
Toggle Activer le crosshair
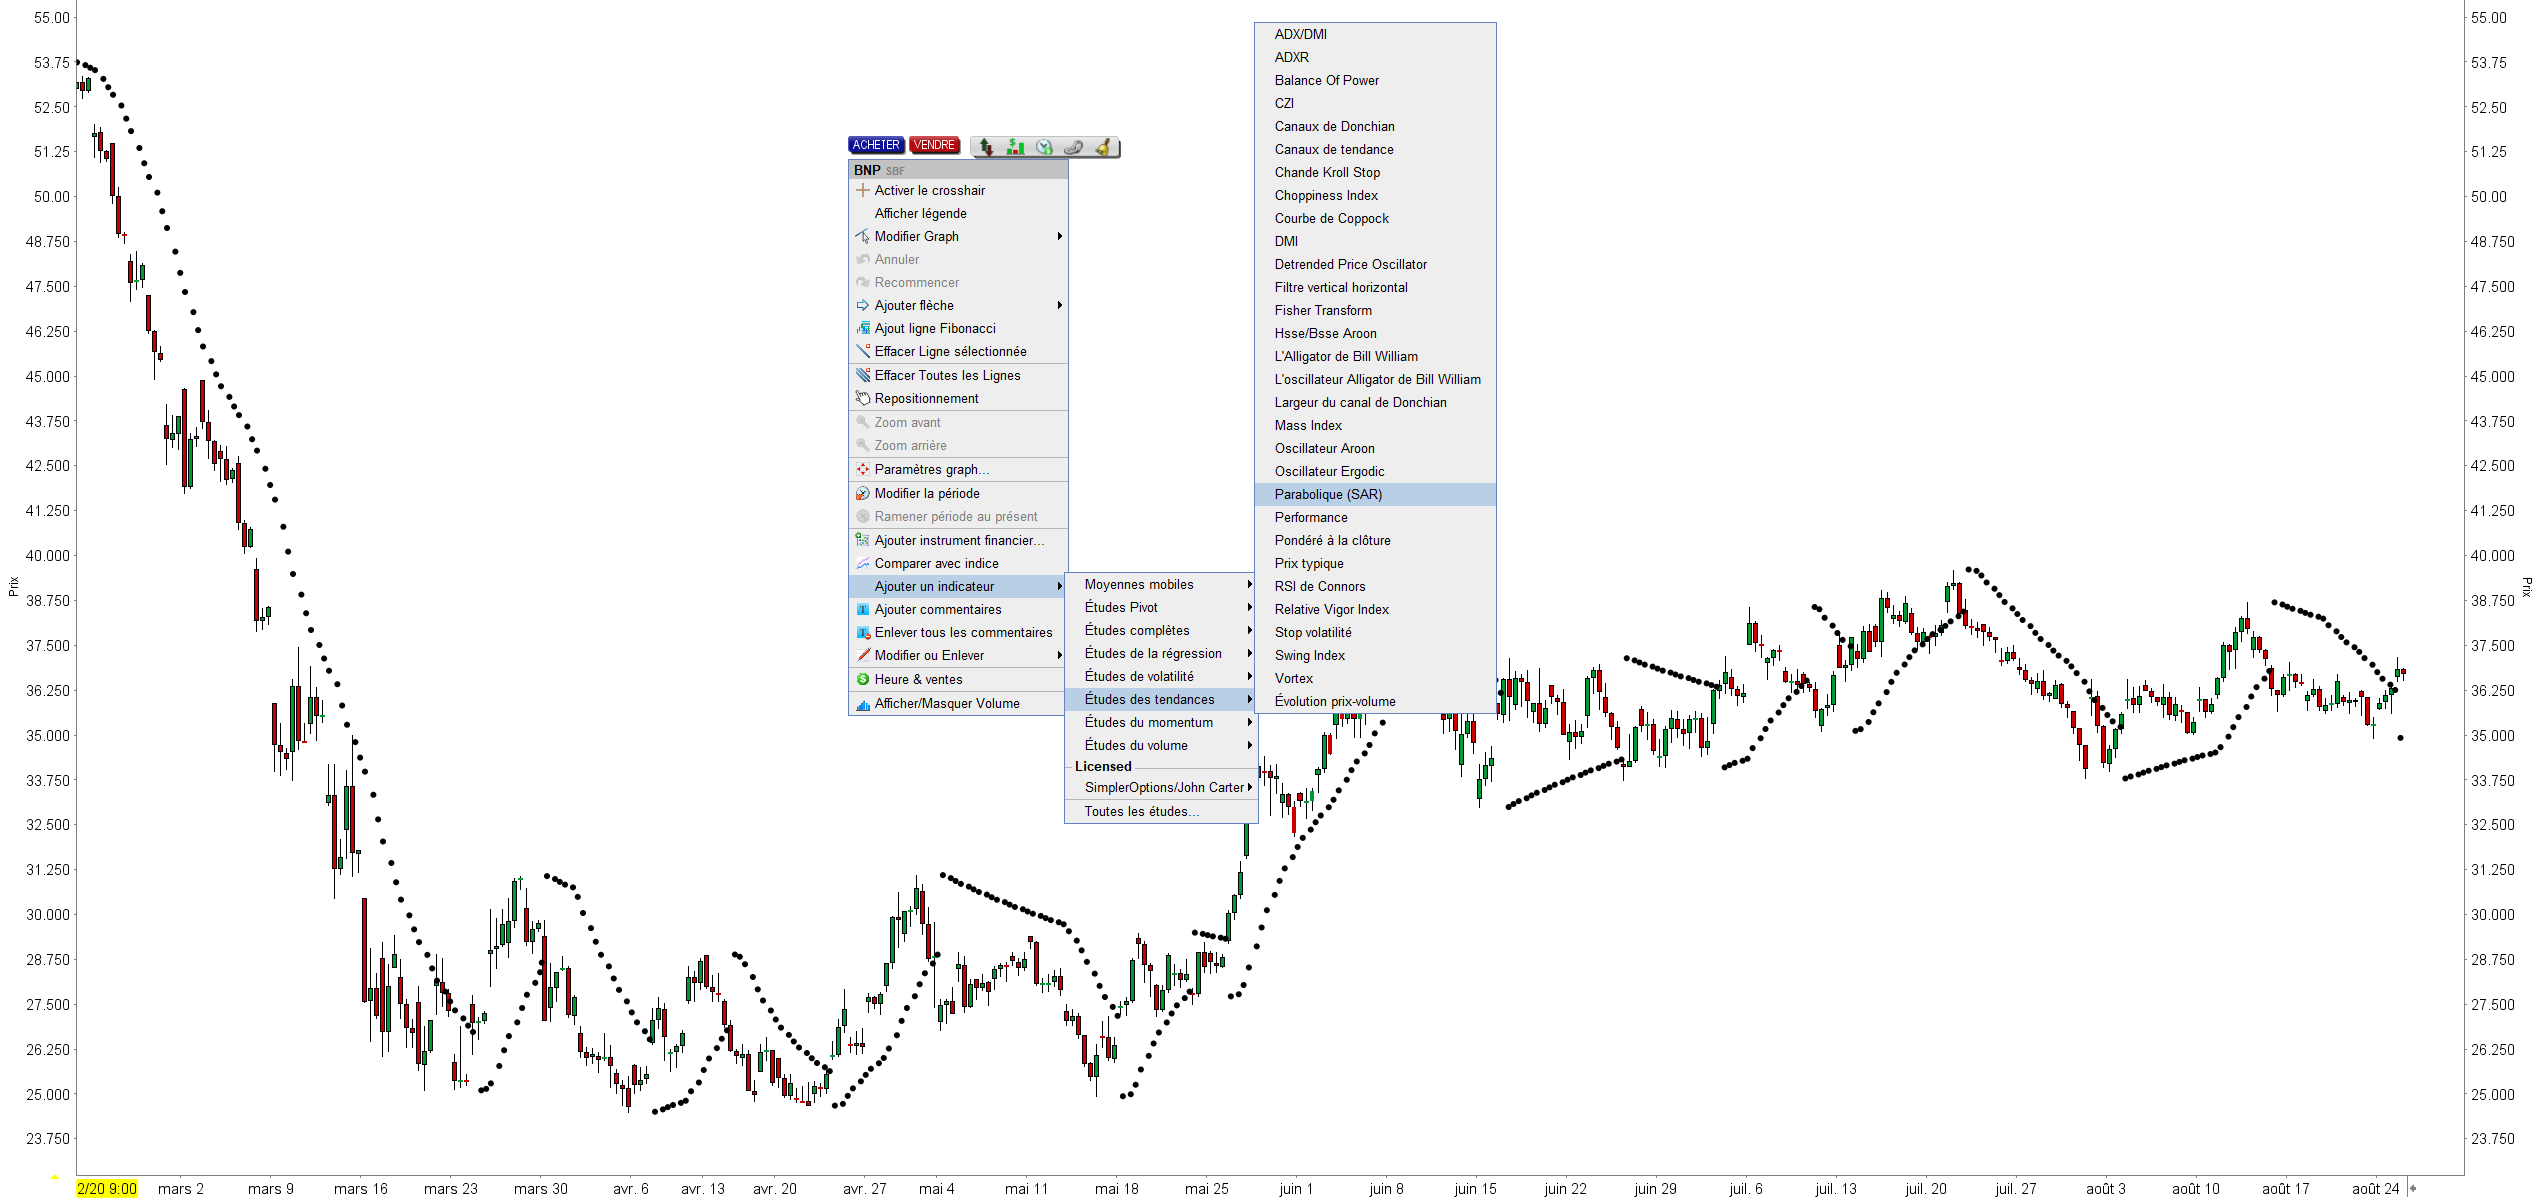click(958, 190)
